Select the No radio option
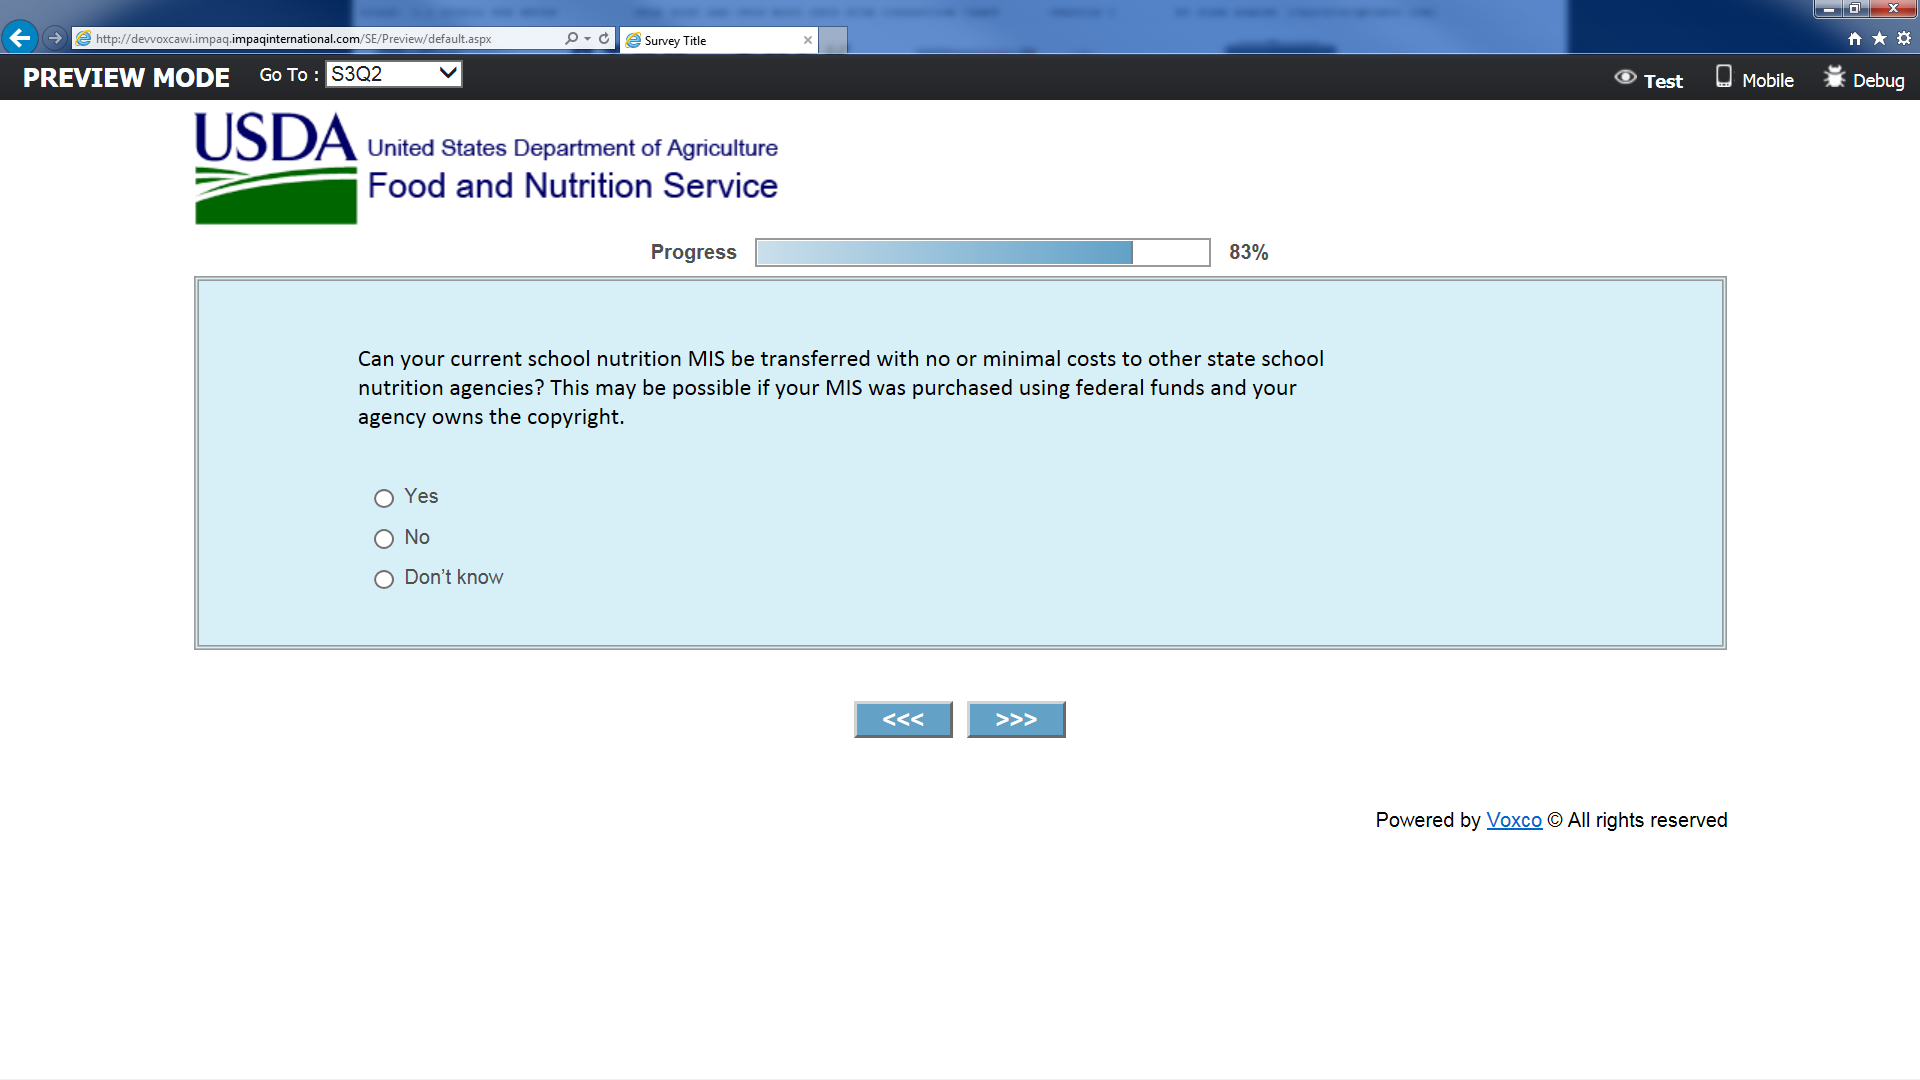1920x1080 pixels. [x=384, y=539]
